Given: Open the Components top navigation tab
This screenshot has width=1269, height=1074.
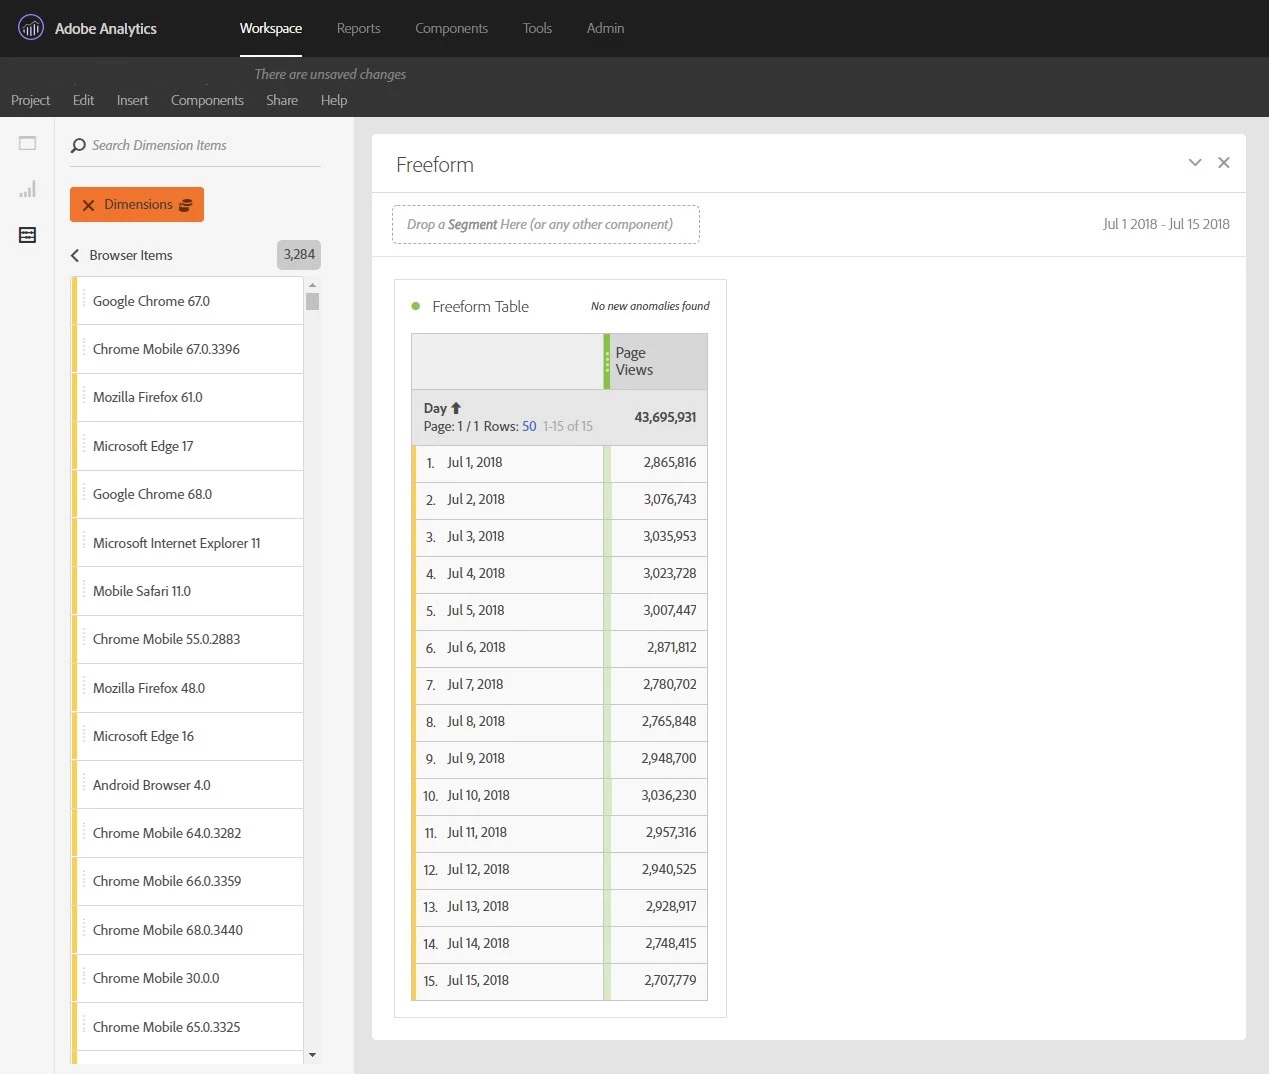Looking at the screenshot, I should pos(451,28).
